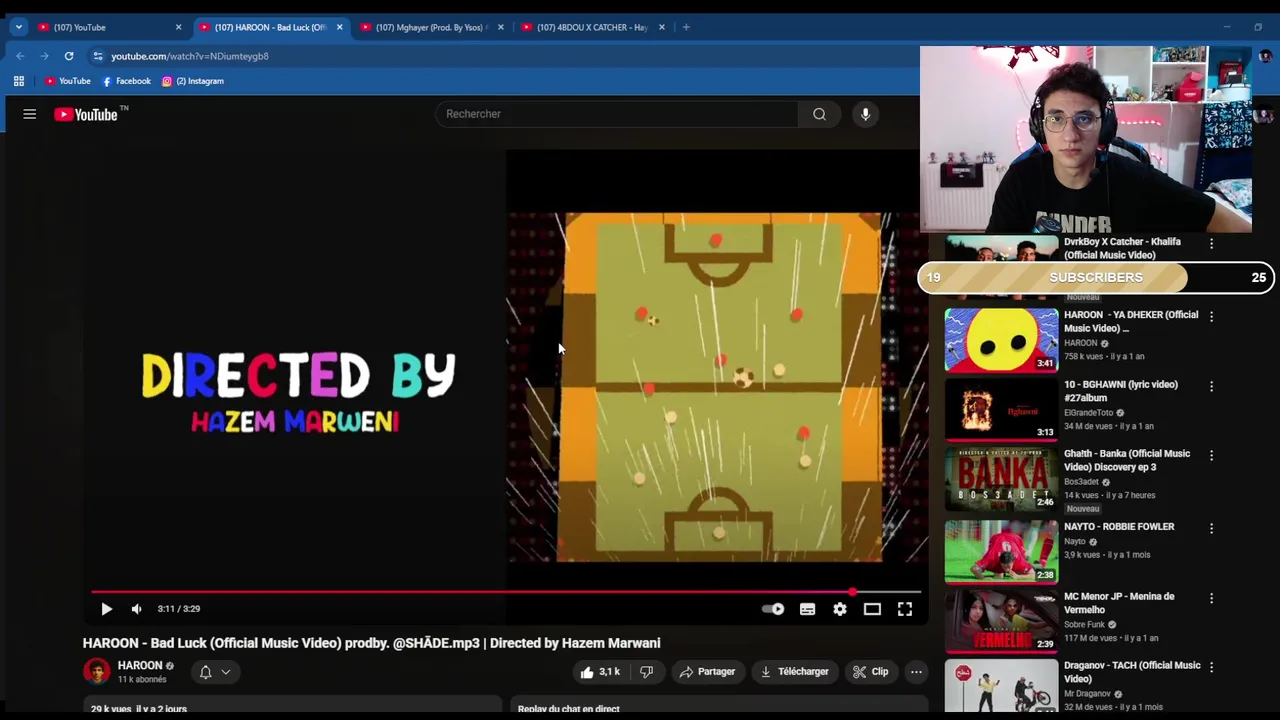Open Ghaith - Banka video thumbnail
This screenshot has height=720, width=1280.
[1001, 478]
